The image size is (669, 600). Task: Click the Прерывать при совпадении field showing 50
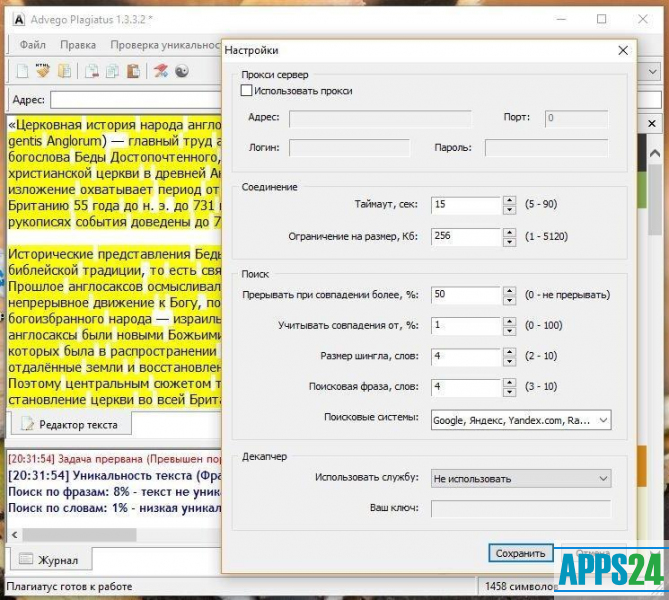pos(465,295)
